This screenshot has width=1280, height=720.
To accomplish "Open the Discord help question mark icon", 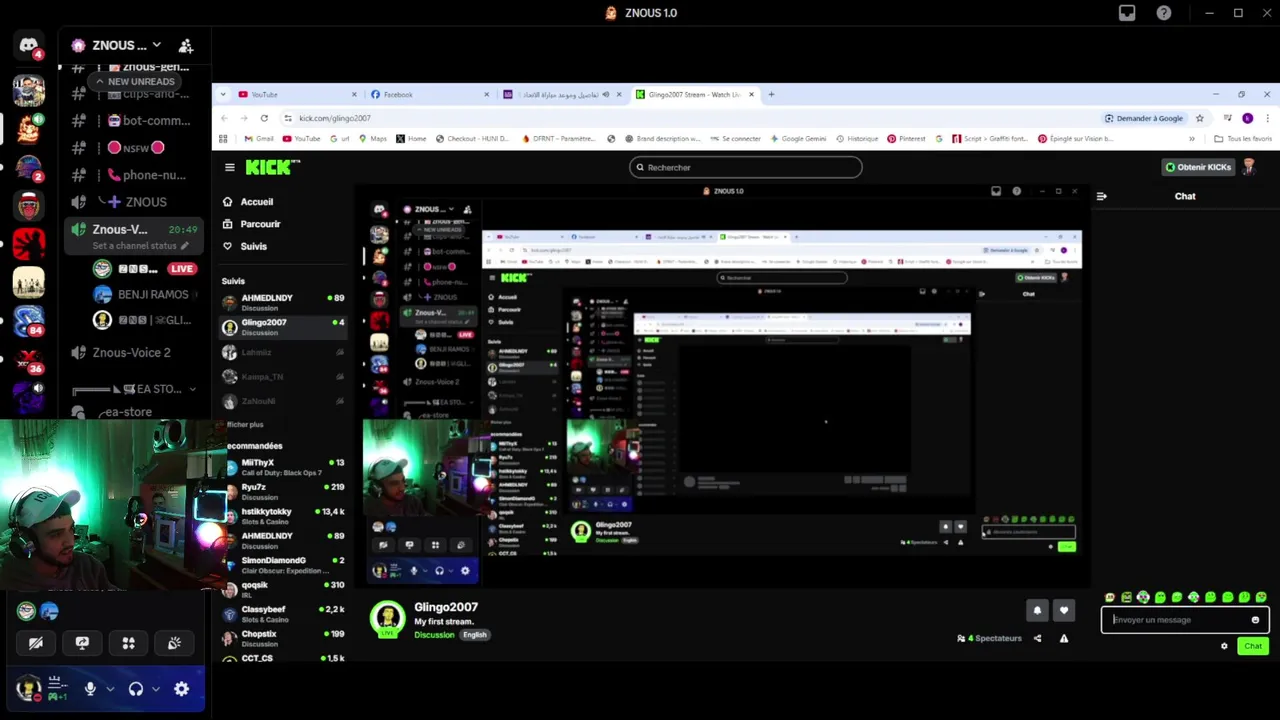I will click(x=1164, y=13).
